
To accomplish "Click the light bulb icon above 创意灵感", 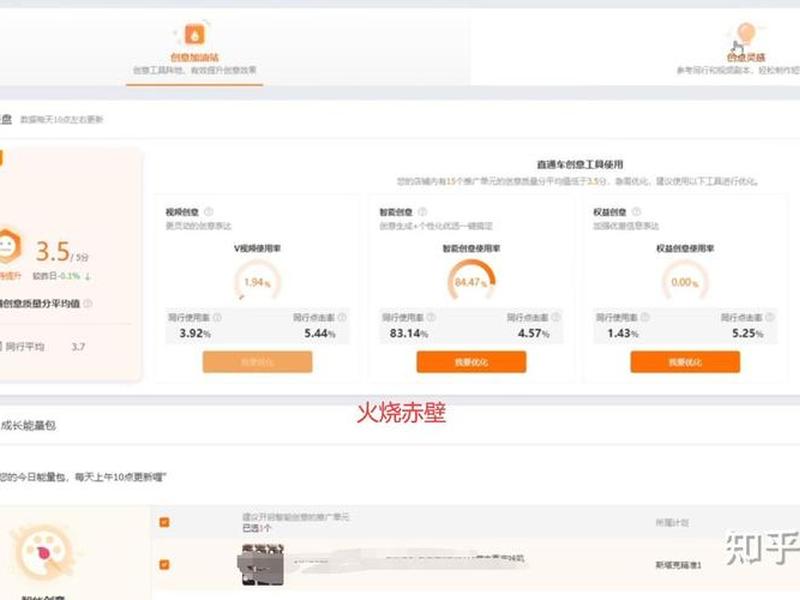I will click(x=746, y=35).
